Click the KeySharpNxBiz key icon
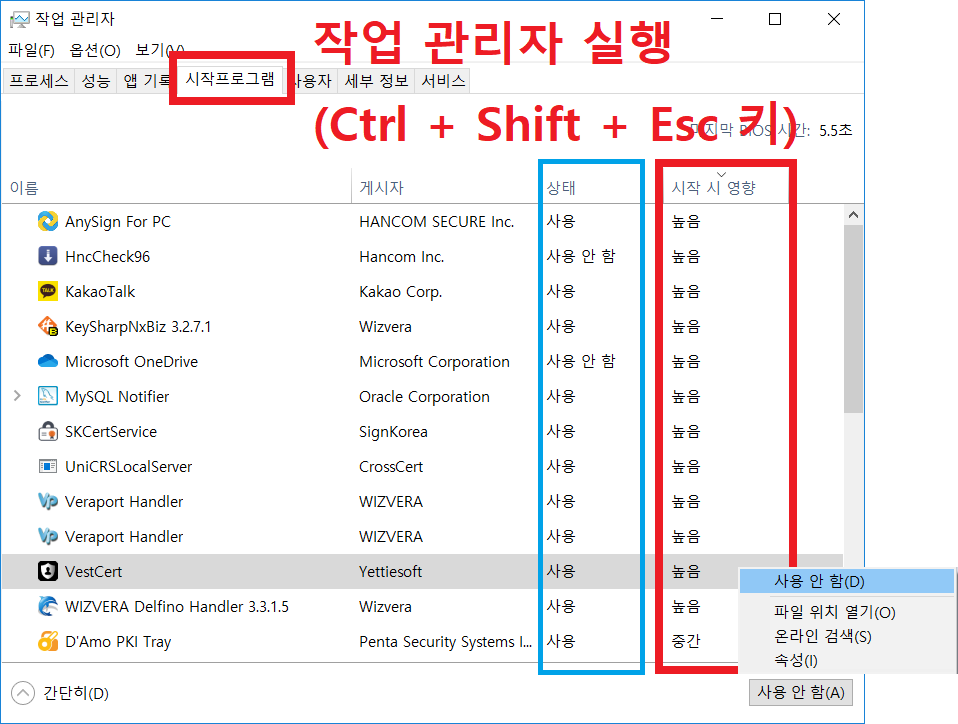Image resolution: width=958 pixels, height=724 pixels. point(47,326)
